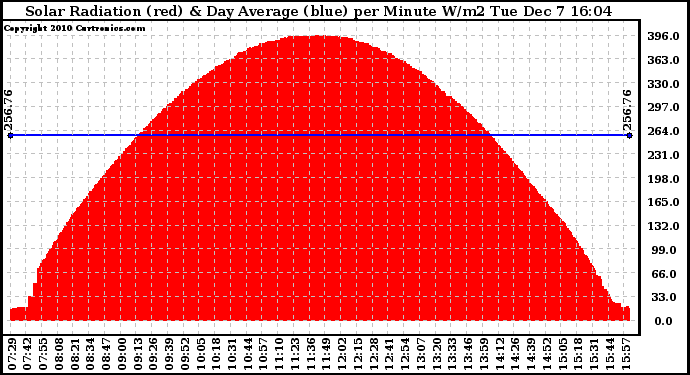Click the left endpoint of blue line

[11, 136]
